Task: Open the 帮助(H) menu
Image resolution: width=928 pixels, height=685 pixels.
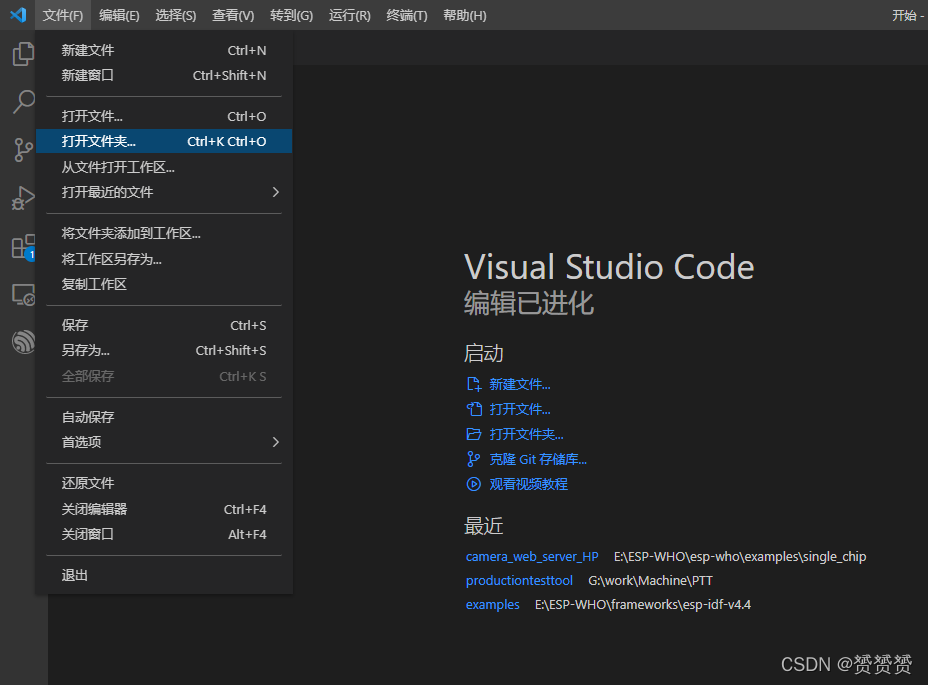Action: click(x=465, y=15)
